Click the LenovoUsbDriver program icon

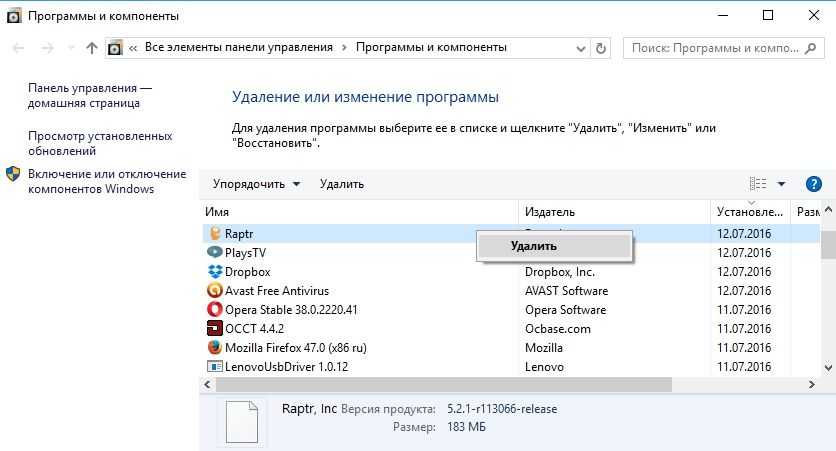tap(215, 367)
